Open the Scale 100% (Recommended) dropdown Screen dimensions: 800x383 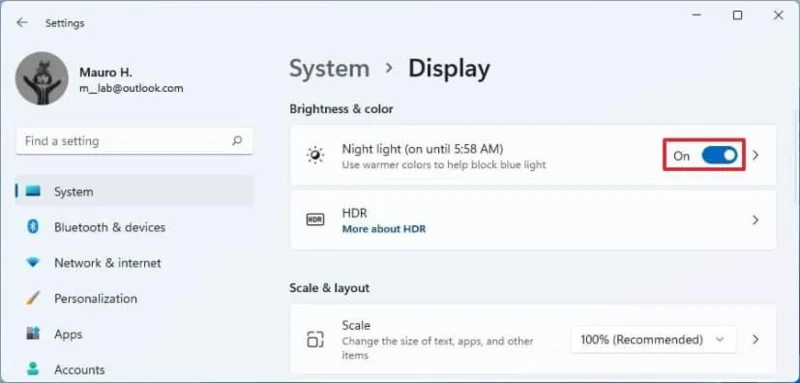click(654, 340)
